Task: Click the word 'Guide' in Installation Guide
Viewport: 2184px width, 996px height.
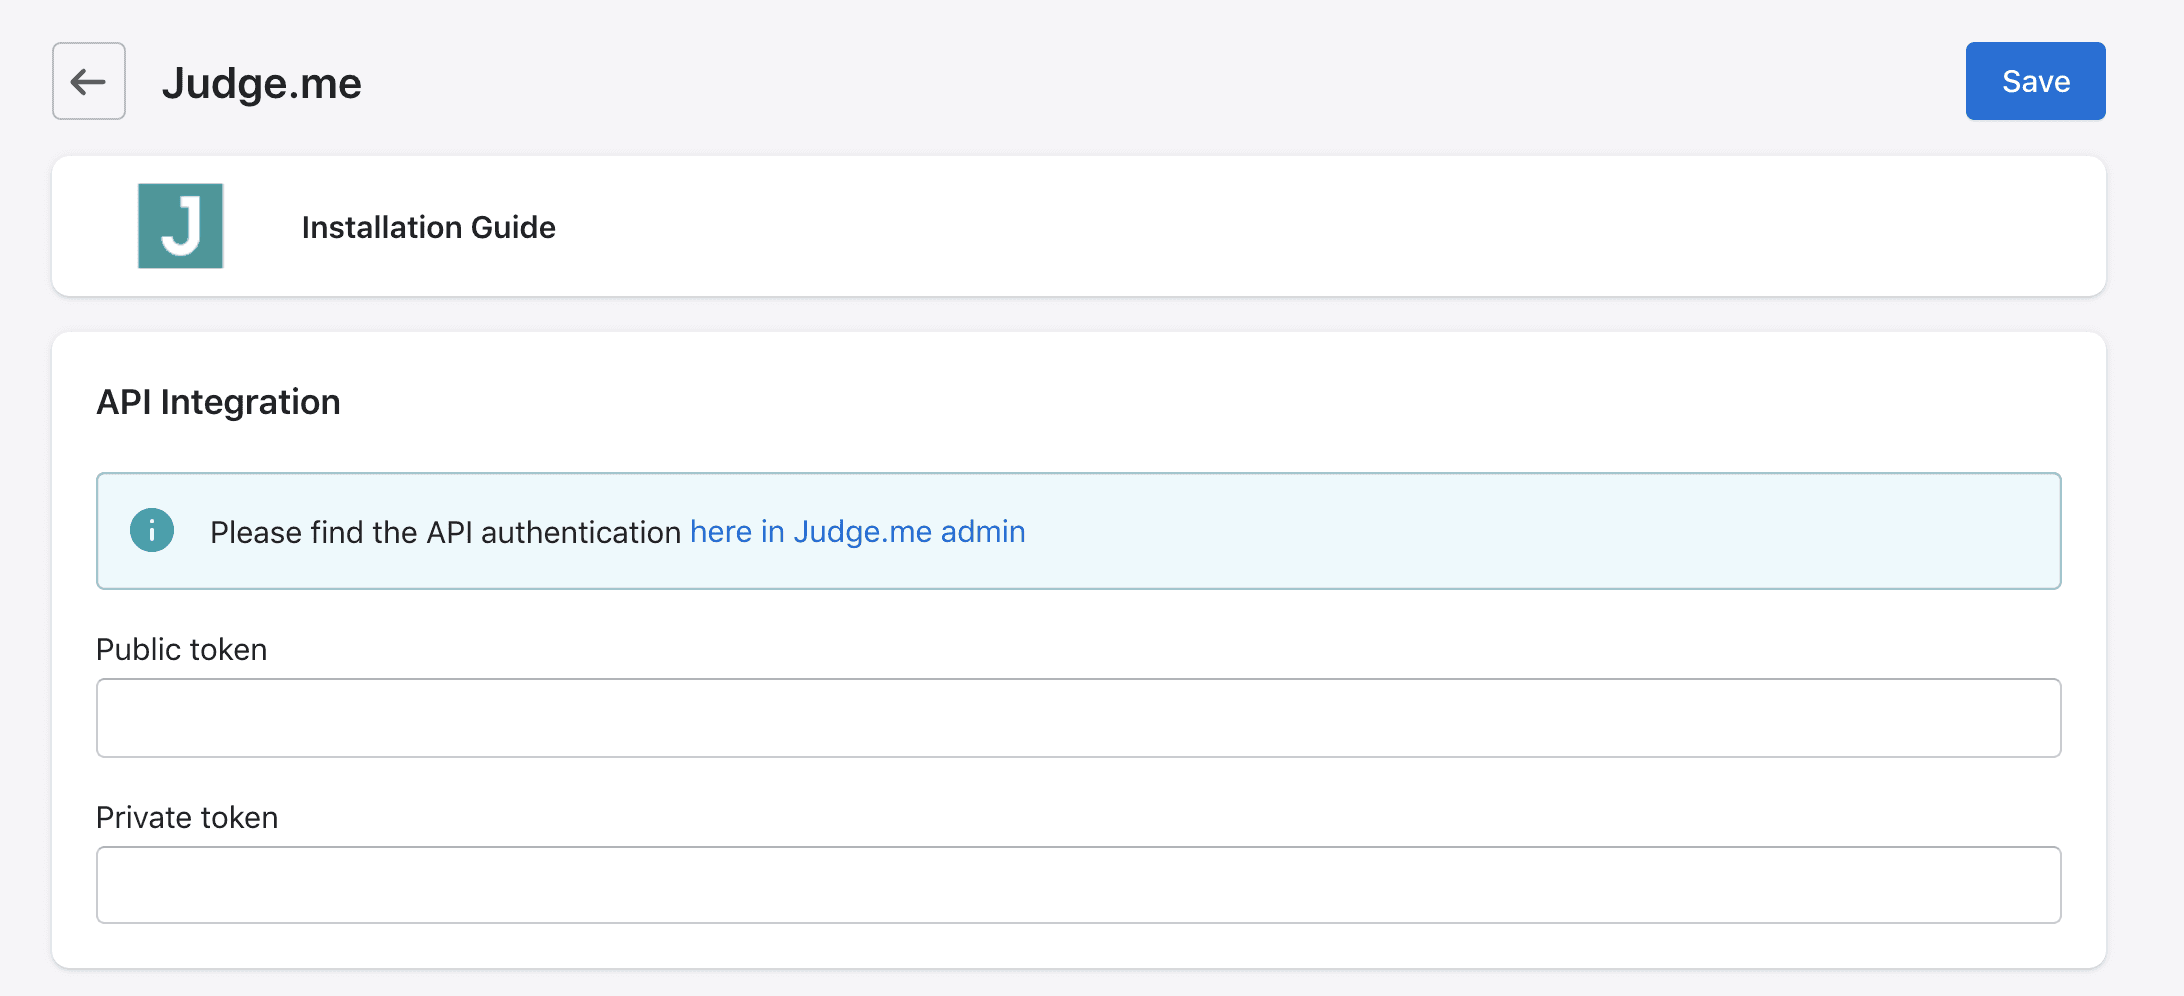Action: [x=513, y=227]
